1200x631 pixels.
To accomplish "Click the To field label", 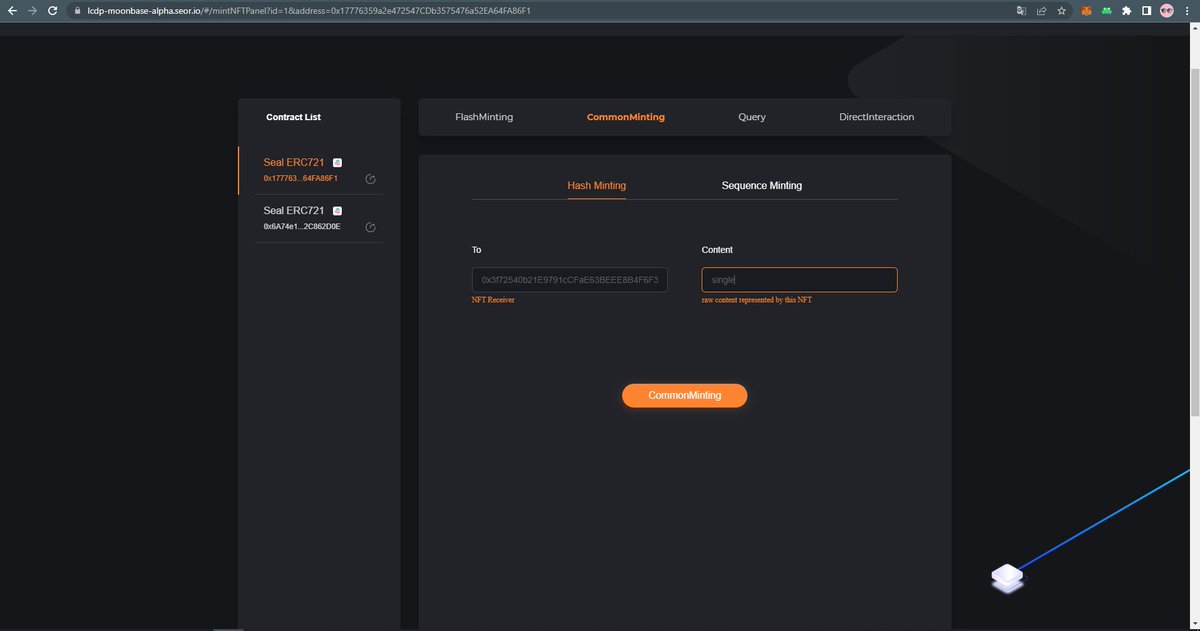I will (477, 250).
